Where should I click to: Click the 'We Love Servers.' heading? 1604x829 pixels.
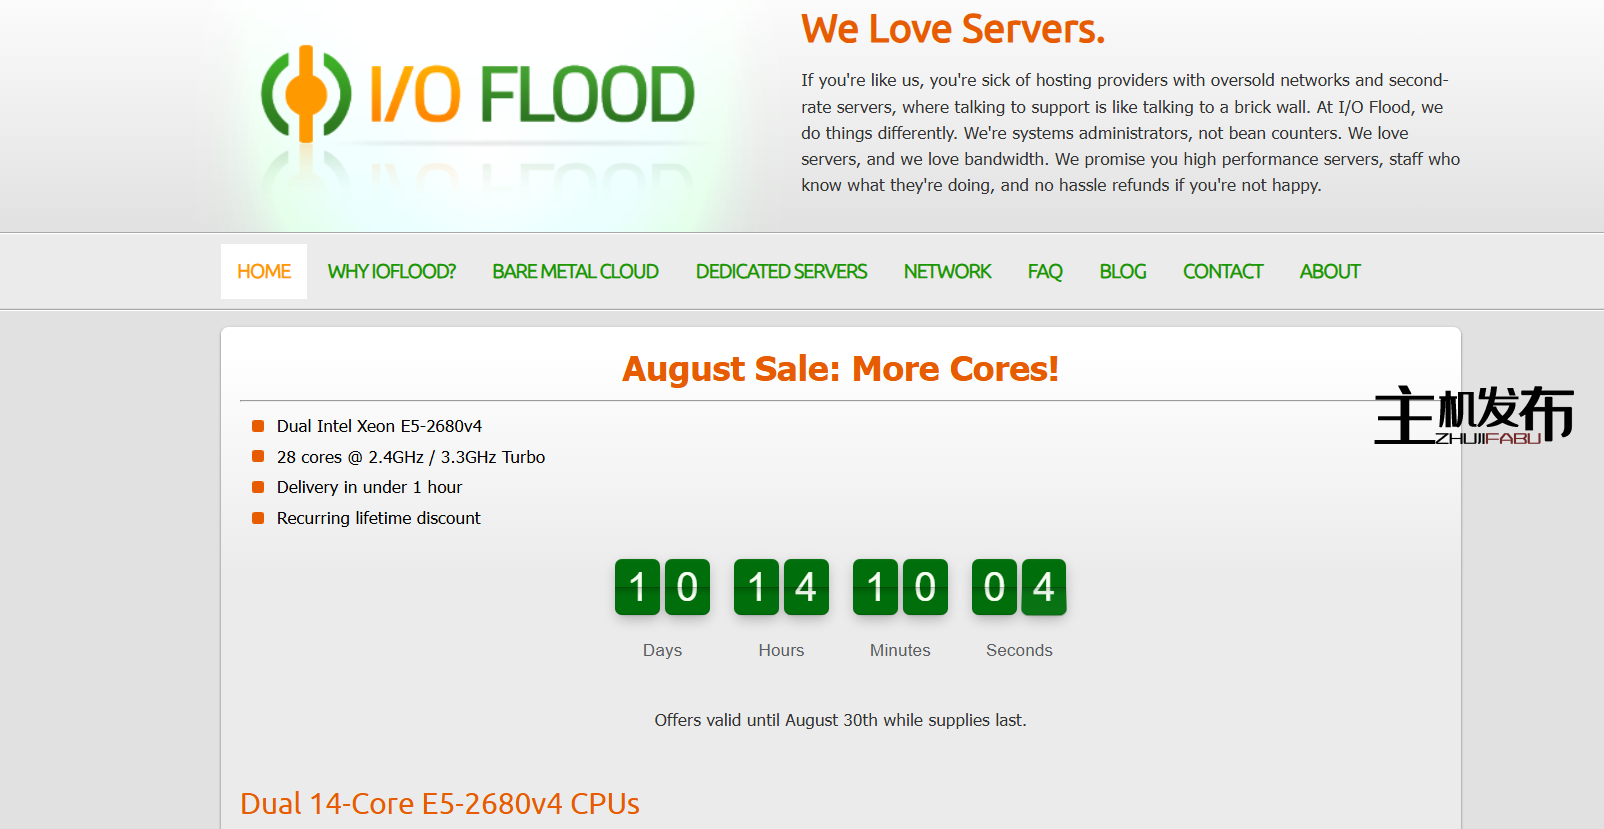coord(953,29)
